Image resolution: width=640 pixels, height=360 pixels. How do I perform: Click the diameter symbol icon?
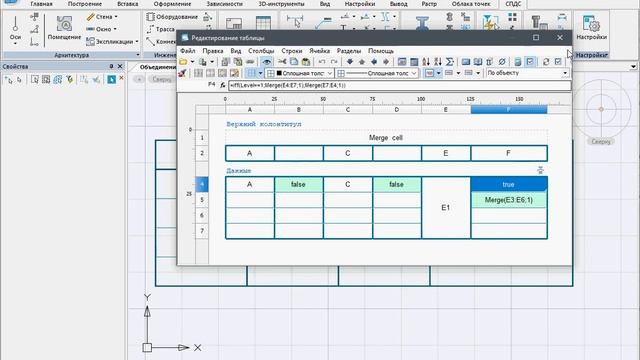click(x=502, y=62)
